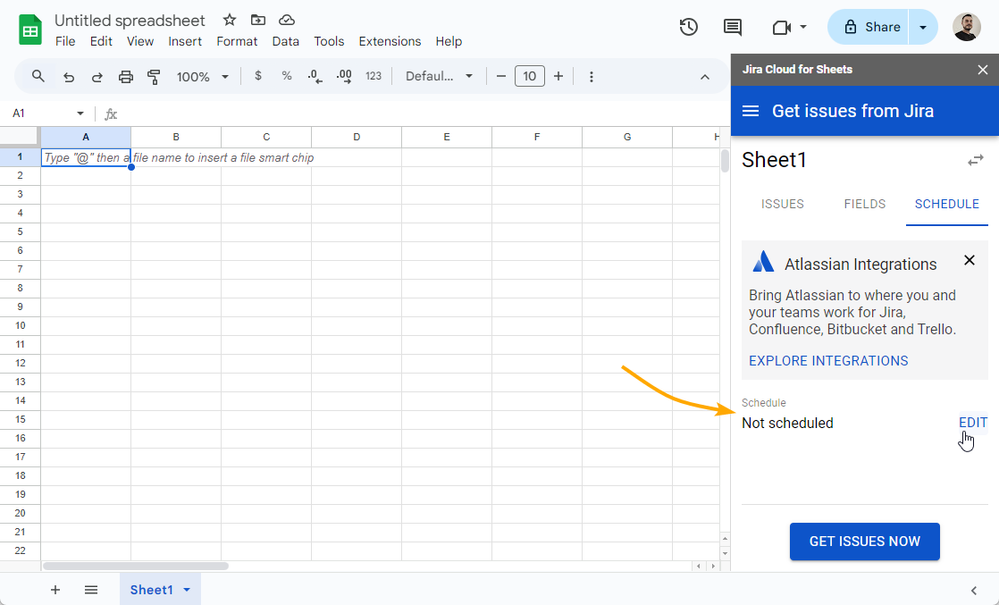Open zoom level 100% dropdown
This screenshot has width=999, height=605.
203,77
